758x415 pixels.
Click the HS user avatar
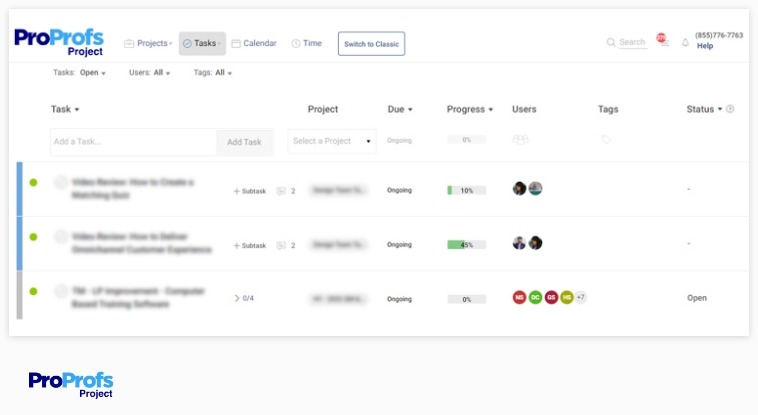coord(567,297)
